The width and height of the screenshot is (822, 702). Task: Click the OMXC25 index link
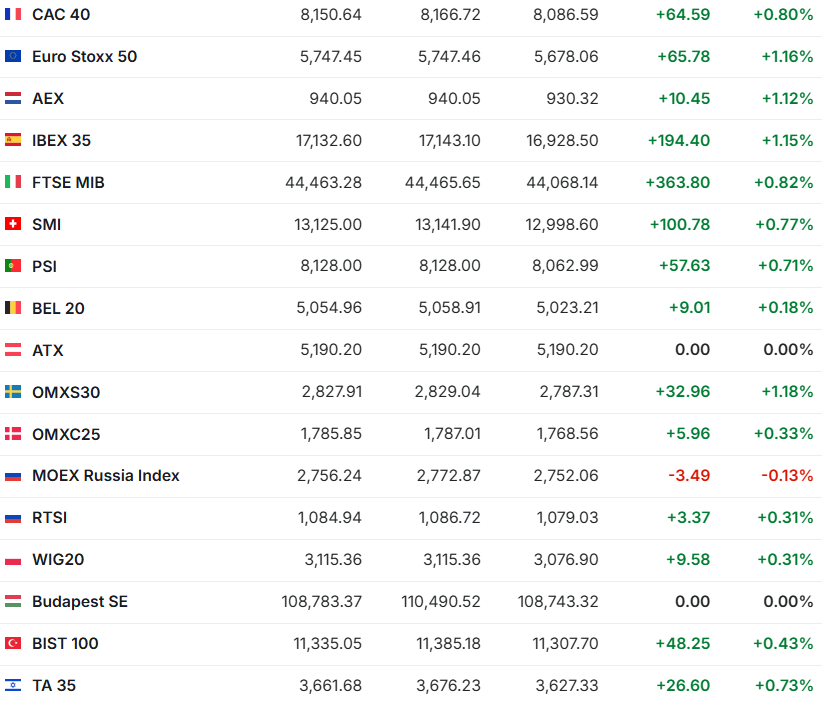click(66, 435)
